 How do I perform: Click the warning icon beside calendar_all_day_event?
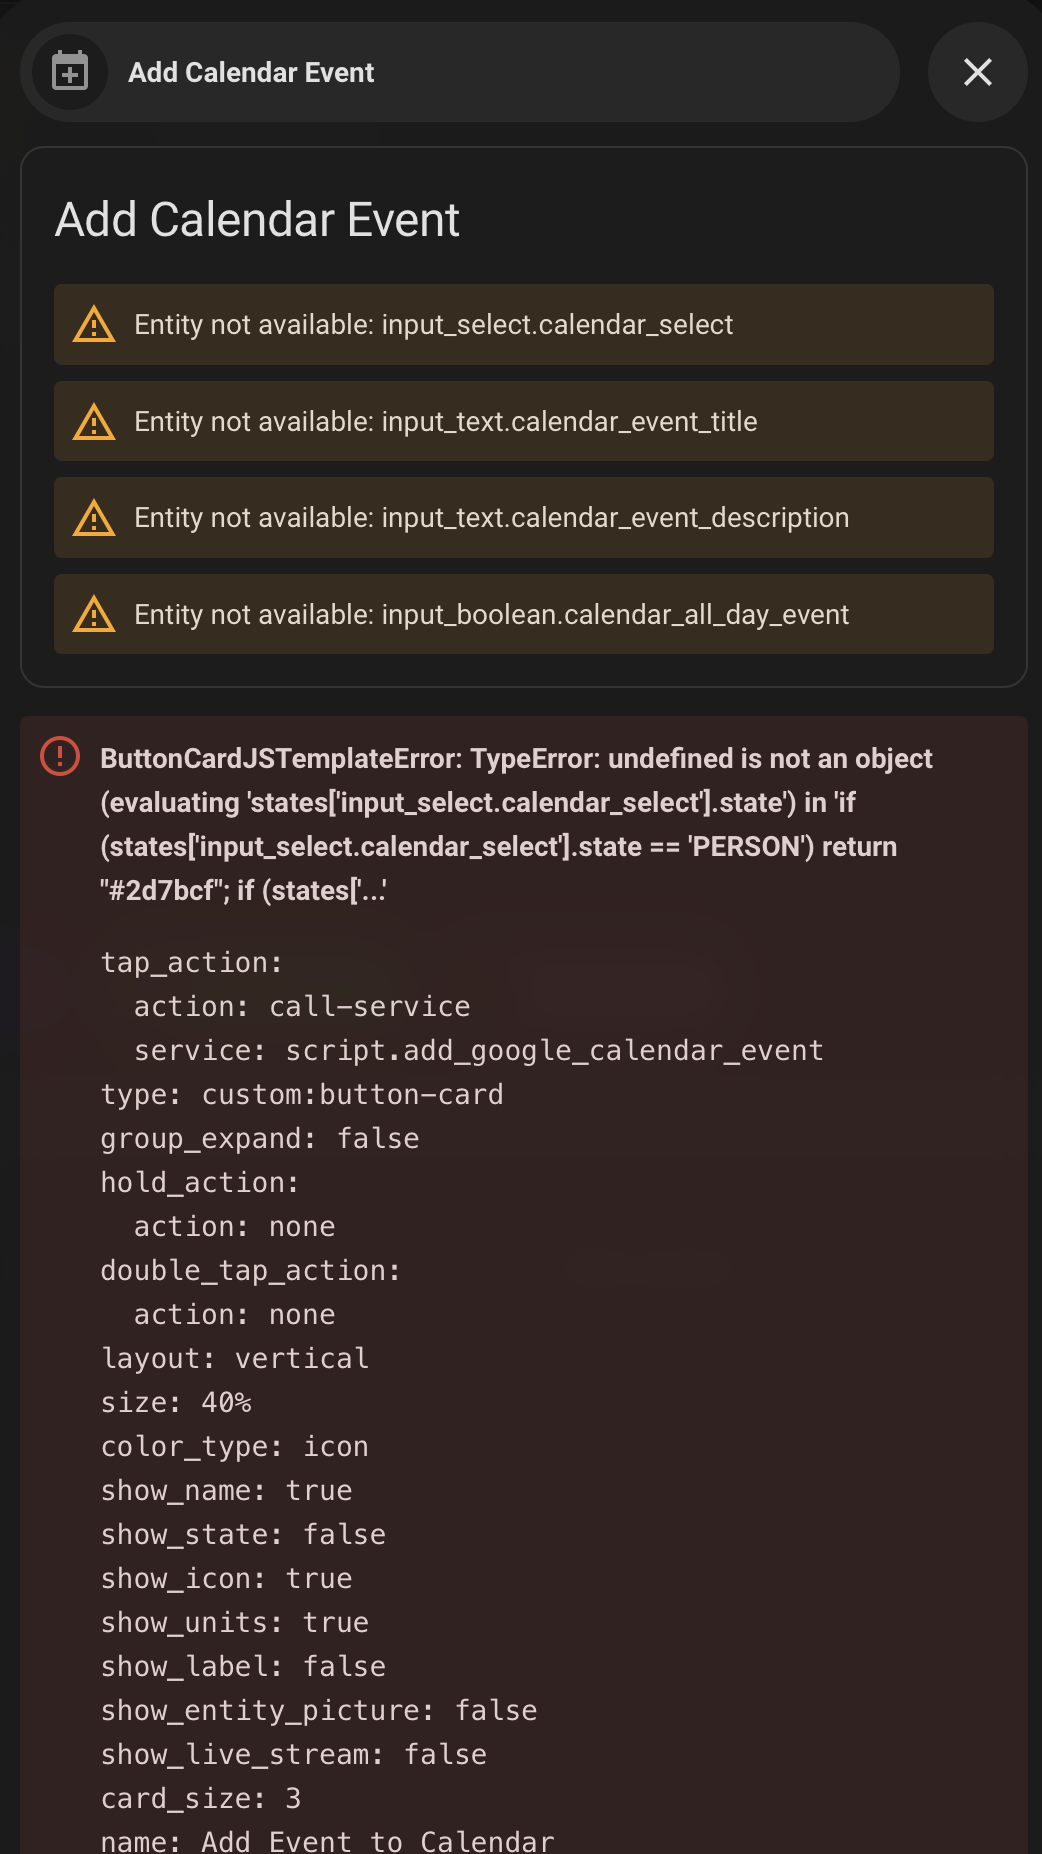tap(94, 614)
